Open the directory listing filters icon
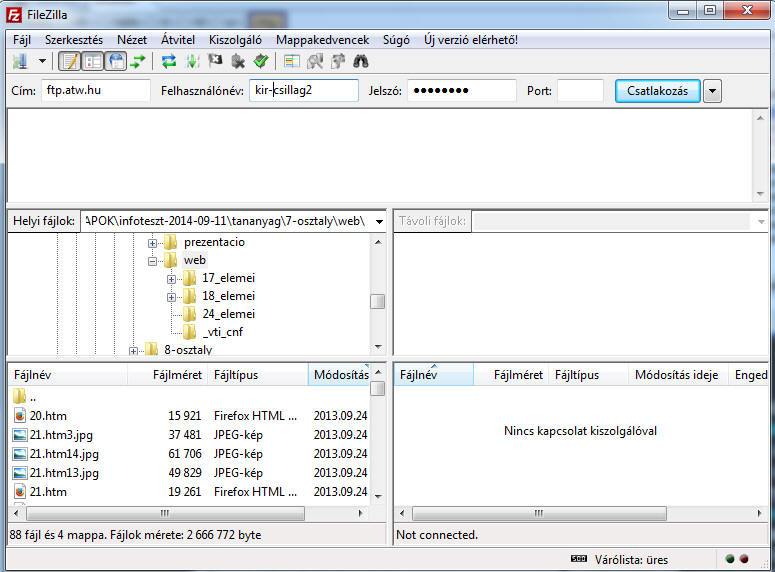775x572 pixels. [292, 62]
